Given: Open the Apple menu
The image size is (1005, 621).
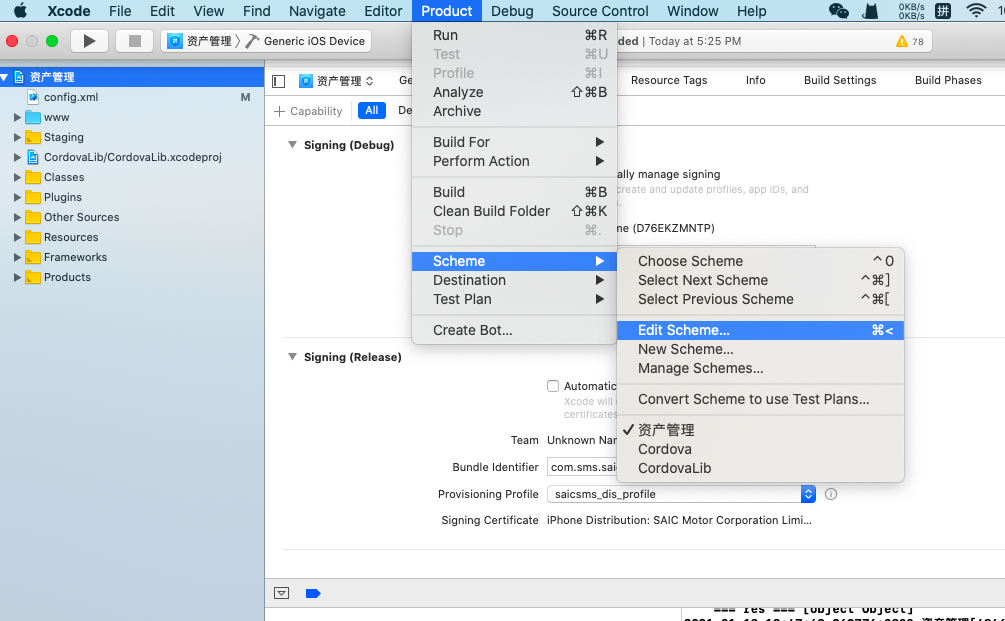Looking at the screenshot, I should [21, 11].
